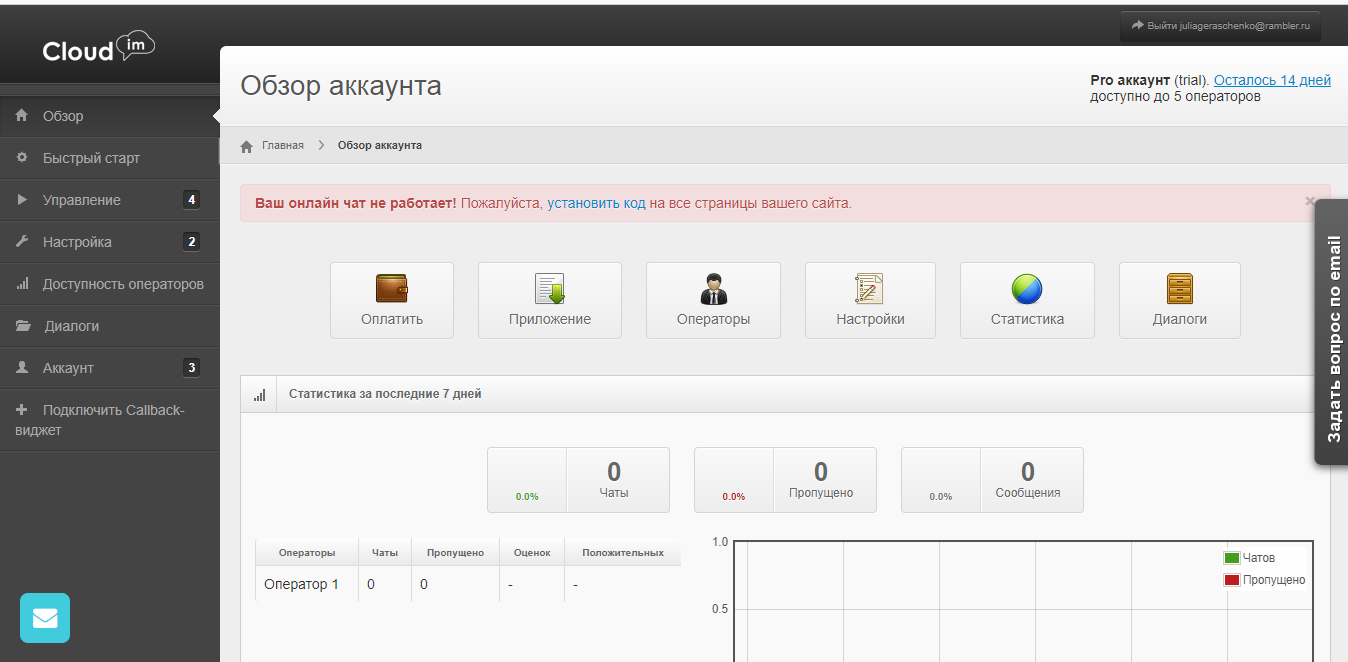Click the 2 badge on Настройка
Screen dimensions: 1348x662
pos(191,242)
